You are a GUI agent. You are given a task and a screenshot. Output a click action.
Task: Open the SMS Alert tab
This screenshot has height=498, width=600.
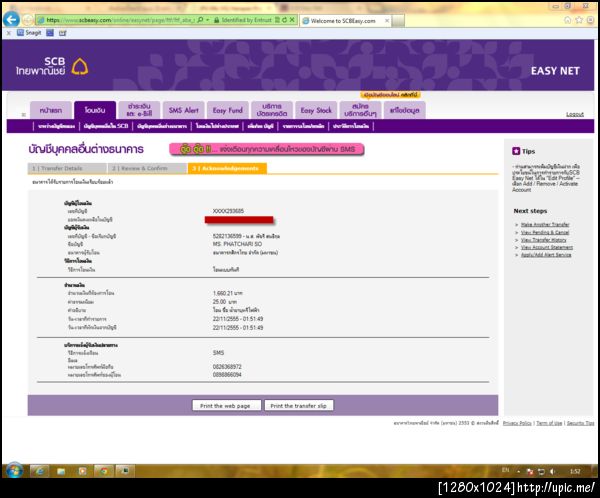tap(184, 110)
